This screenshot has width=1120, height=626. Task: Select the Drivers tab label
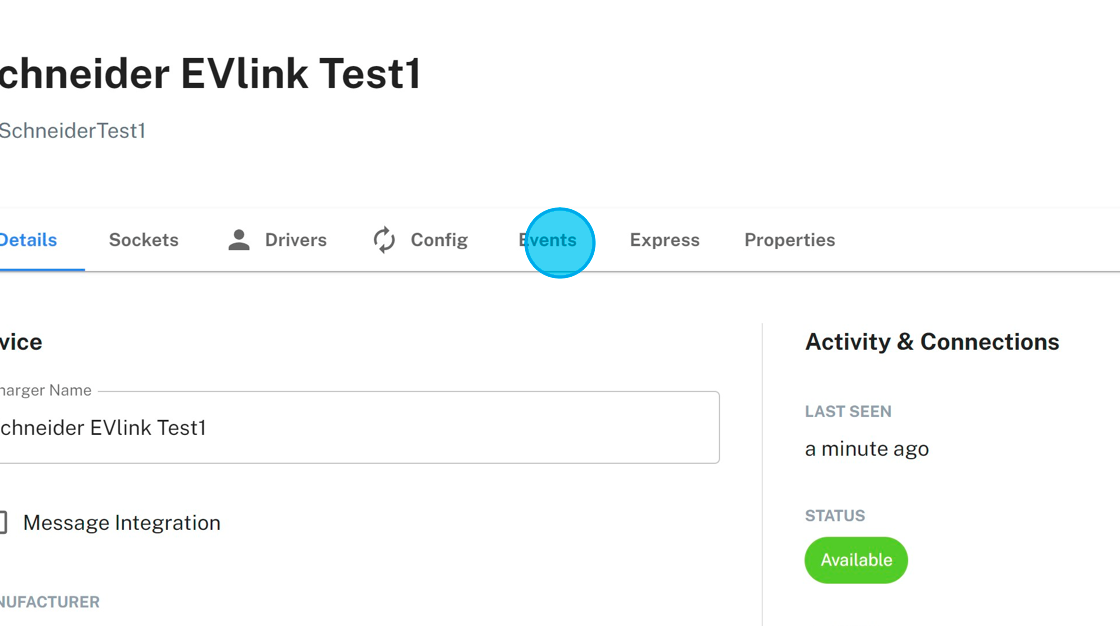point(295,240)
